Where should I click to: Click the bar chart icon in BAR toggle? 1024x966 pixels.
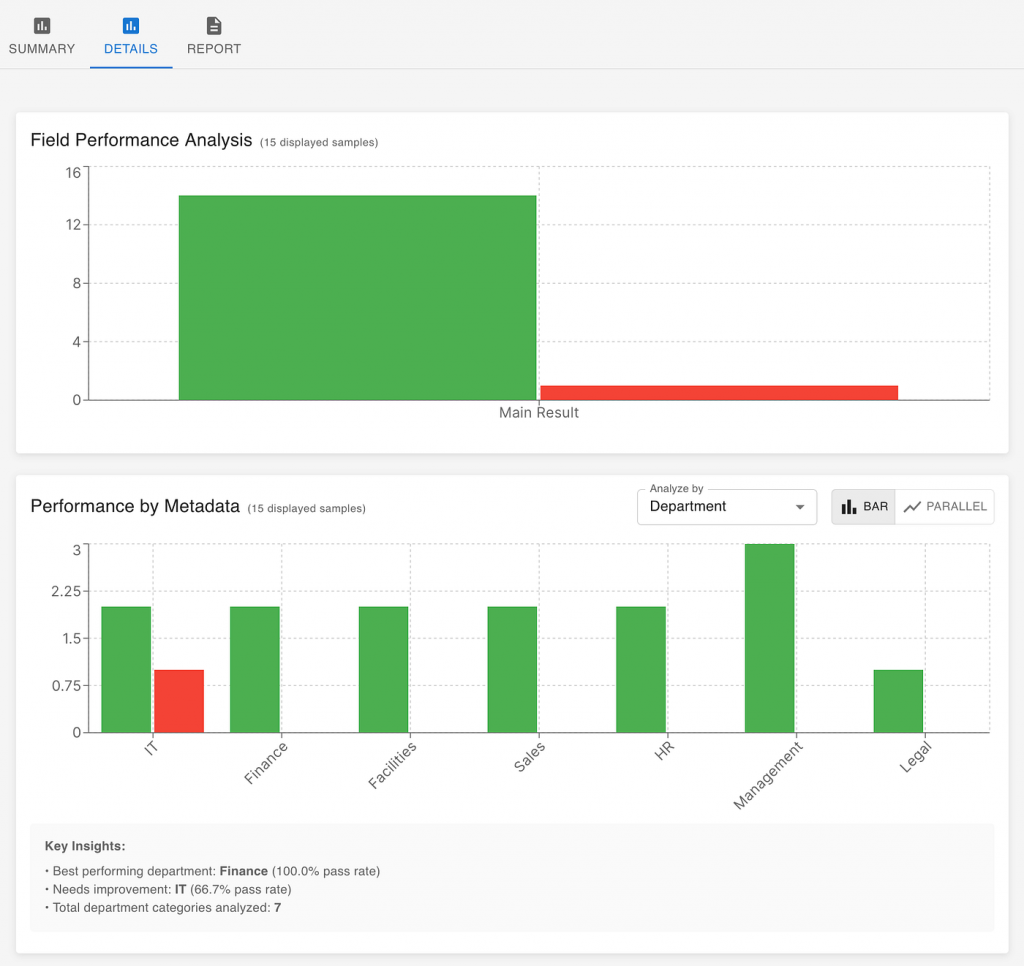(x=849, y=507)
